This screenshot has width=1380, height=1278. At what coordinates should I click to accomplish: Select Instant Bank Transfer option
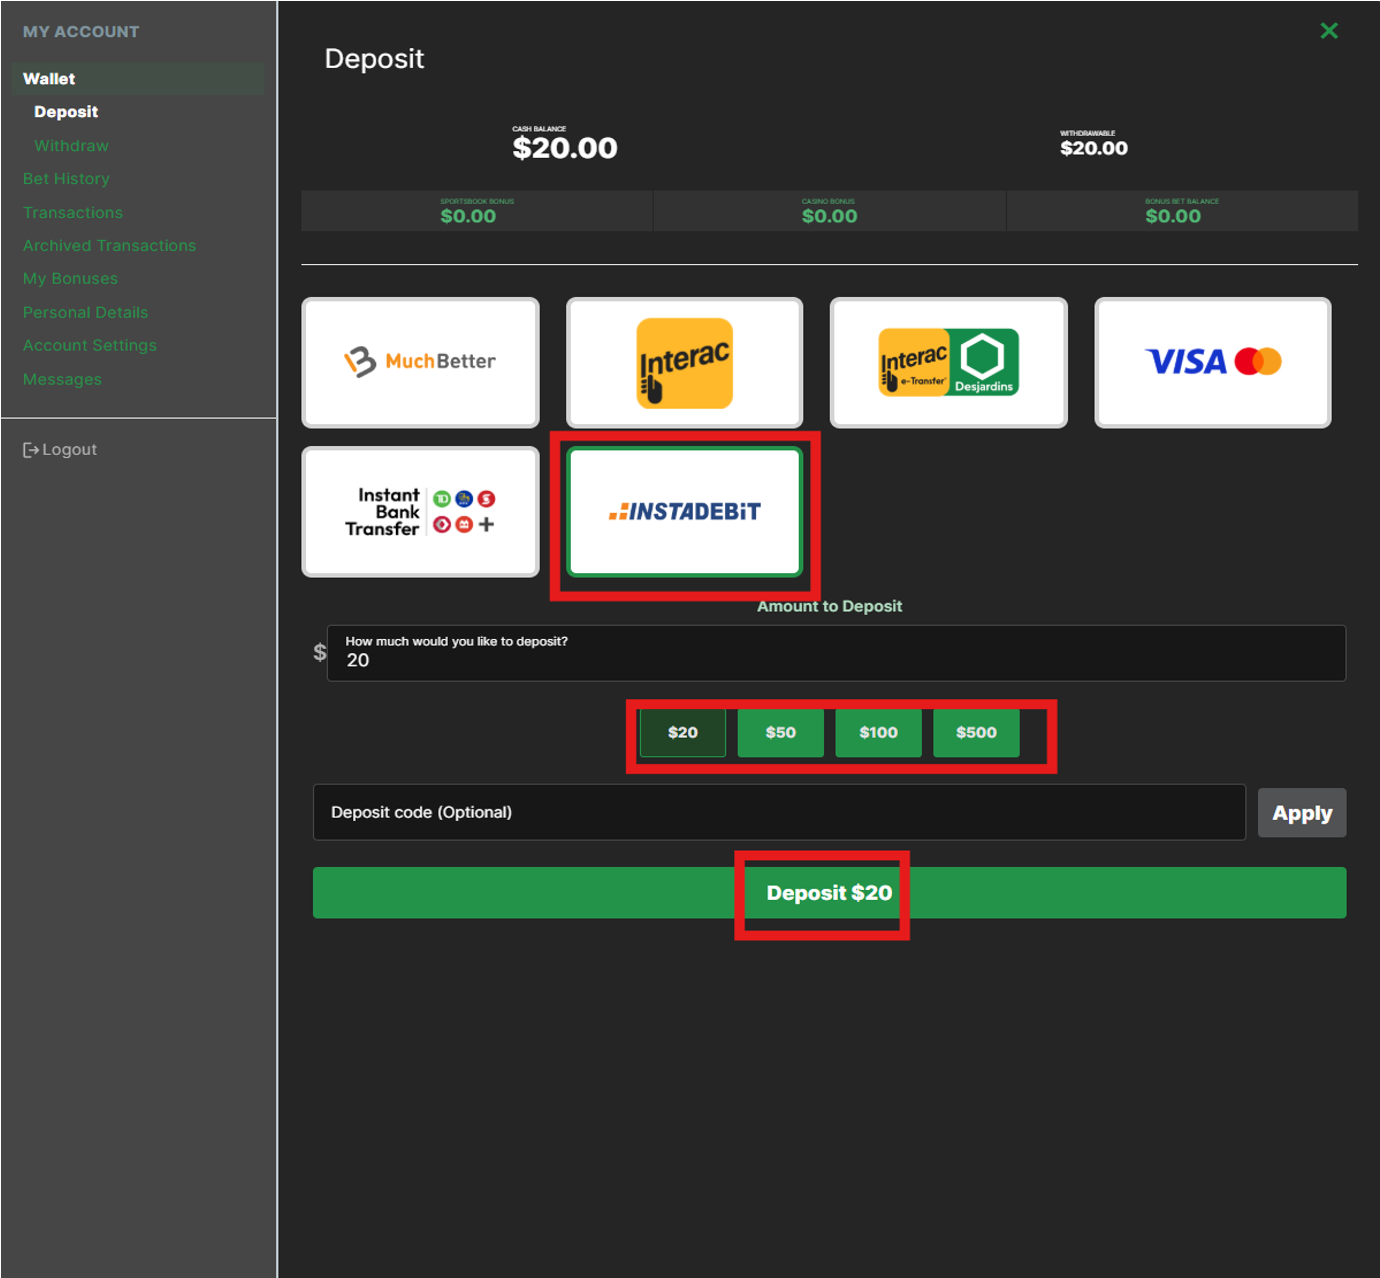click(420, 512)
